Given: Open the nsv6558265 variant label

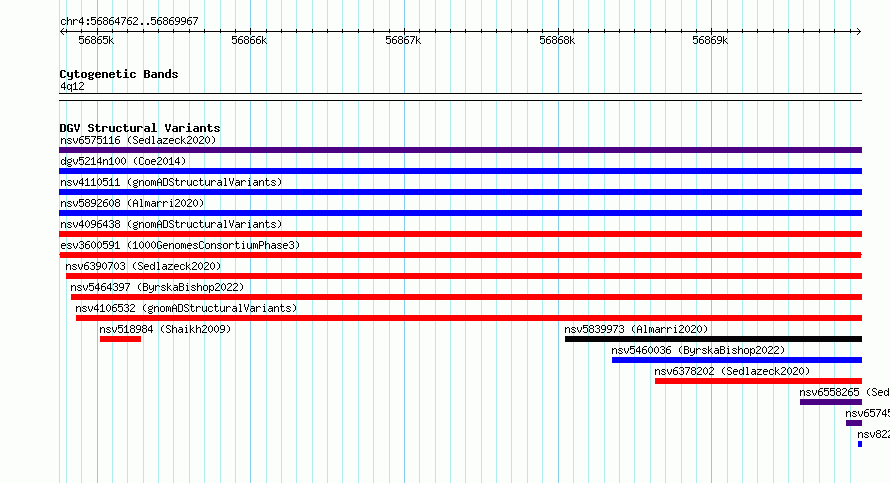Looking at the screenshot, I should pos(845,392).
